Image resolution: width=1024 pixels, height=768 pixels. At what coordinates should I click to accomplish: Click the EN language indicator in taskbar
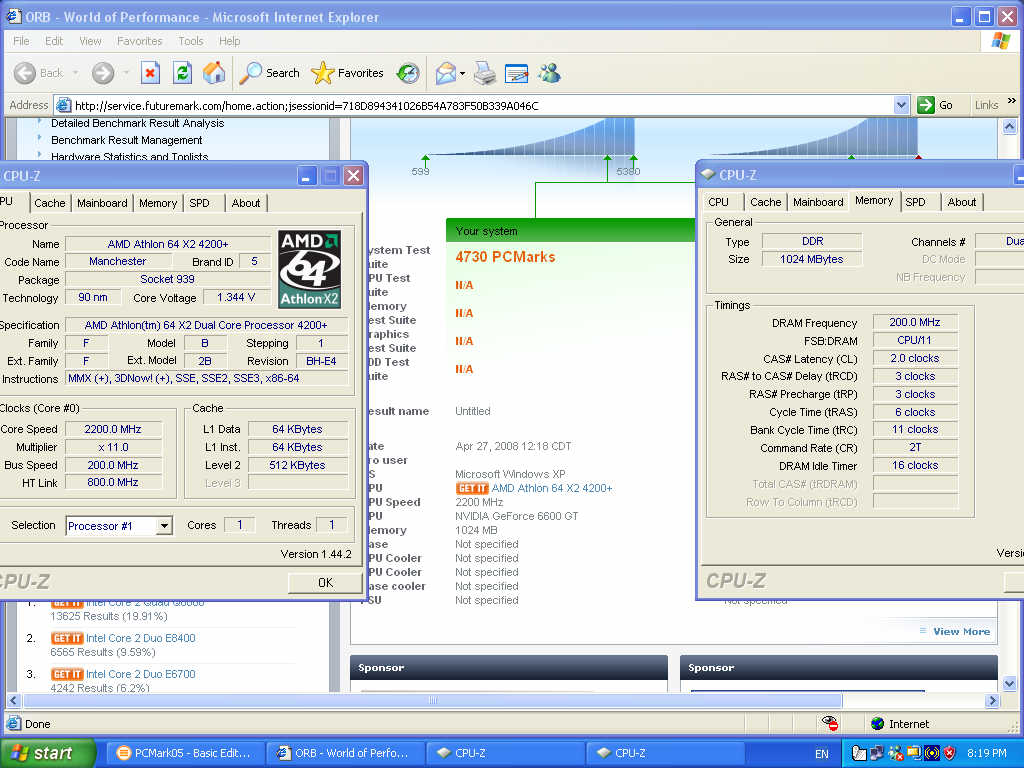pos(821,754)
